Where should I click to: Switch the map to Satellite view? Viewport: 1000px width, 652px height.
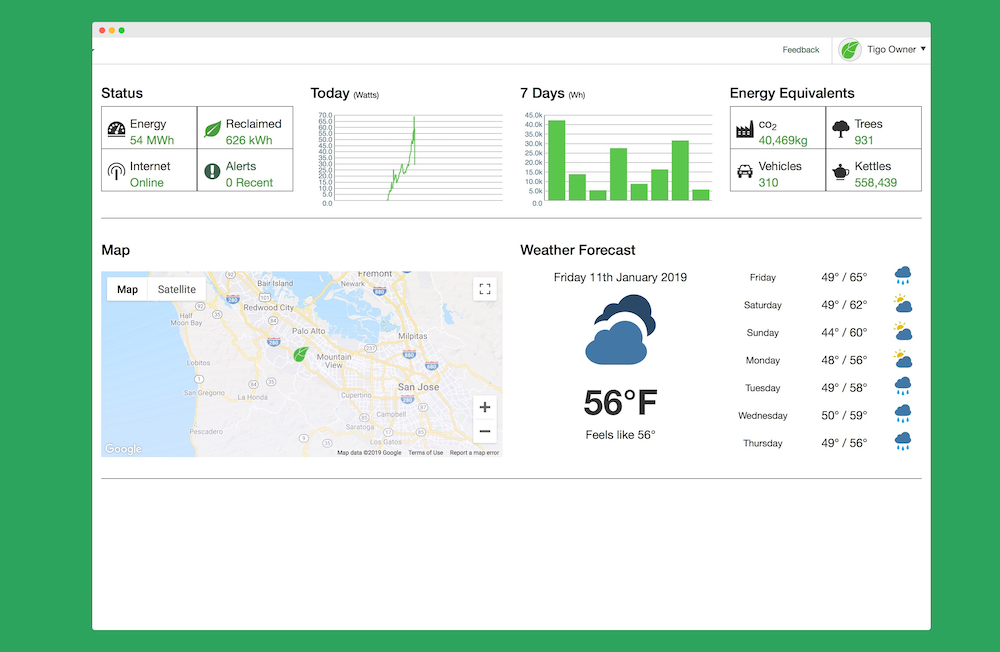177,289
